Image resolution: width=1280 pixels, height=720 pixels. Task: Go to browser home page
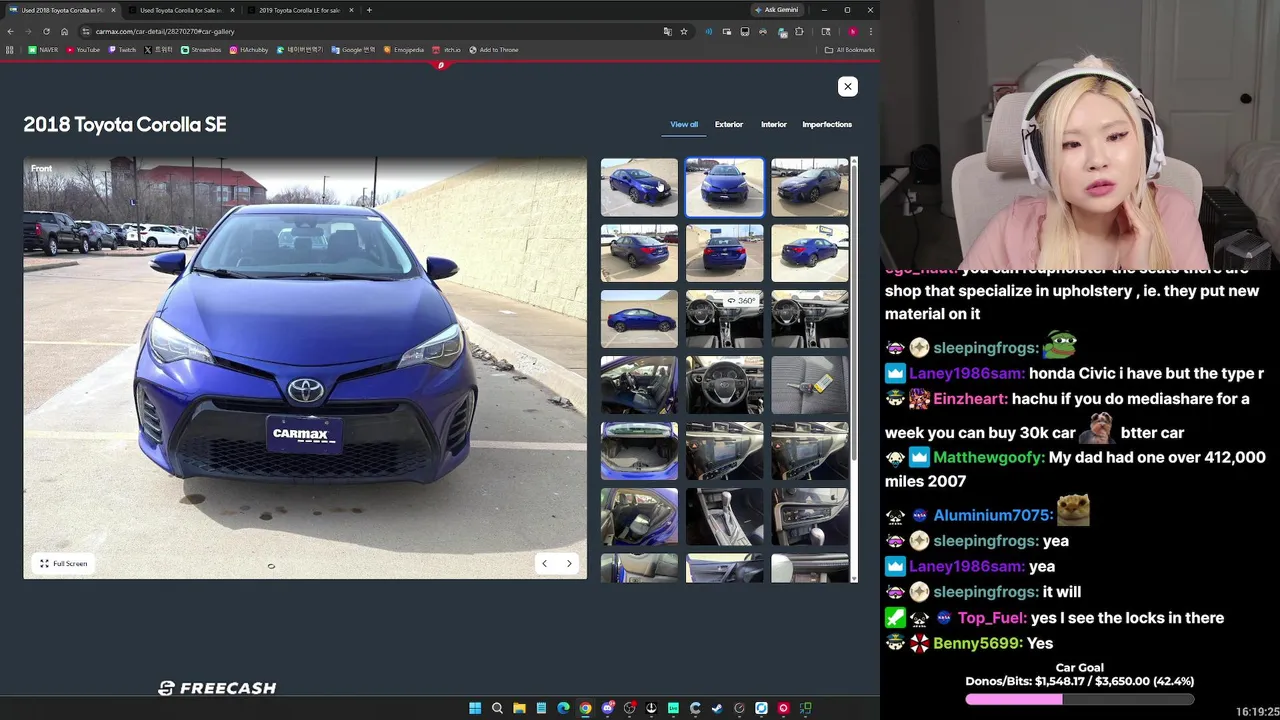pos(64,31)
